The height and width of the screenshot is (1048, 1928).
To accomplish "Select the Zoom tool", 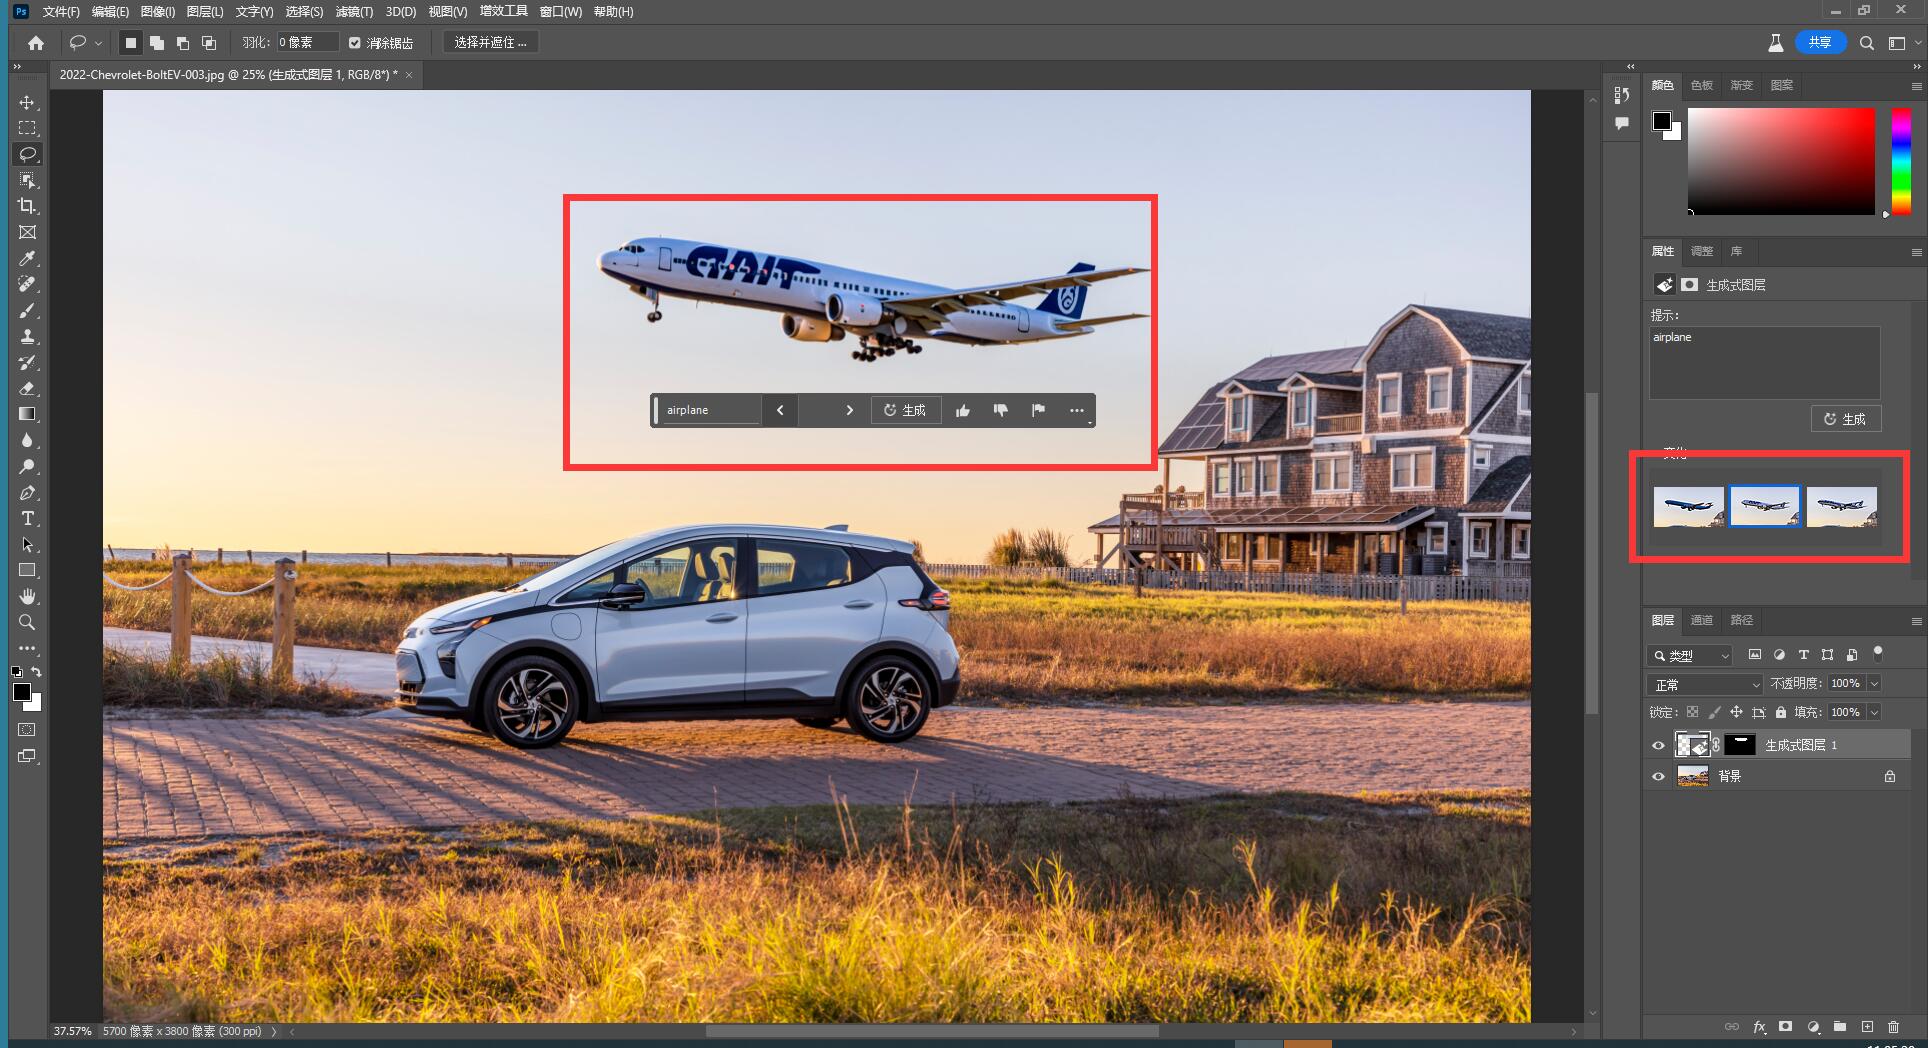I will 27,622.
